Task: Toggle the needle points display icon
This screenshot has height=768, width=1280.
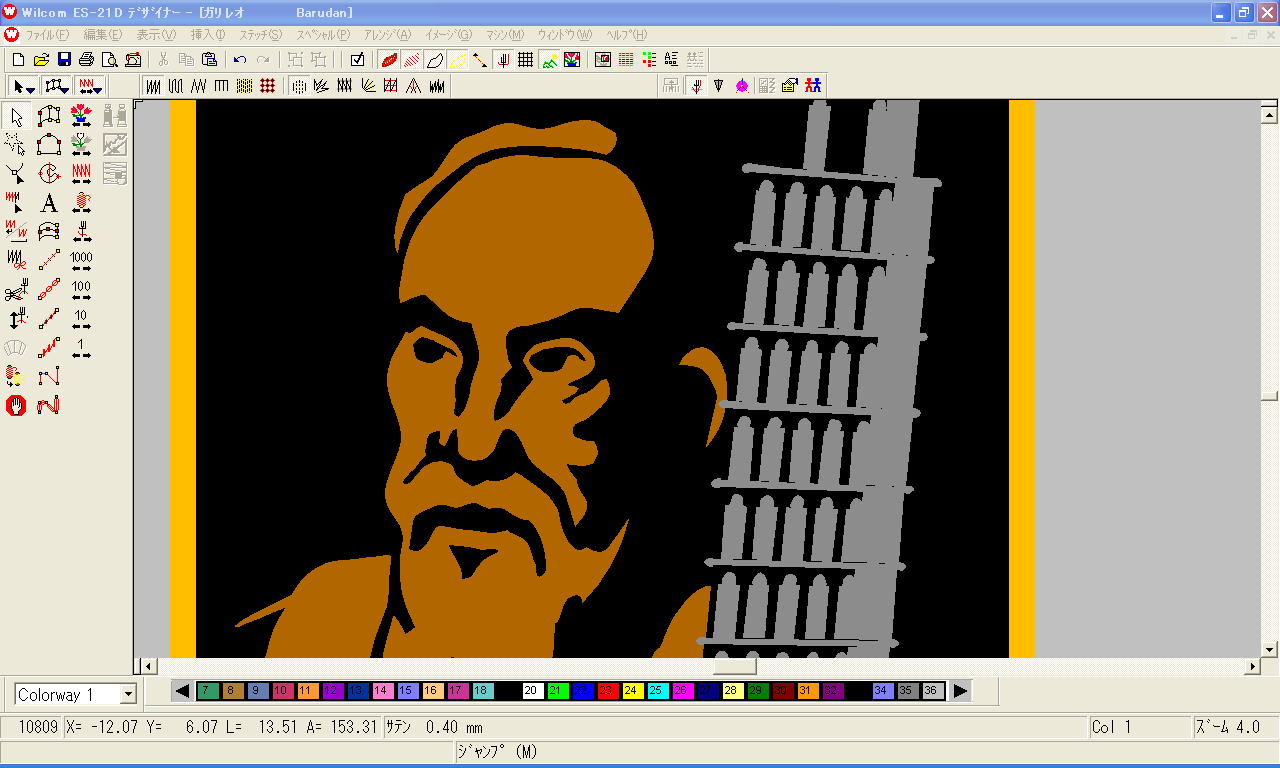Action: click(x=503, y=60)
